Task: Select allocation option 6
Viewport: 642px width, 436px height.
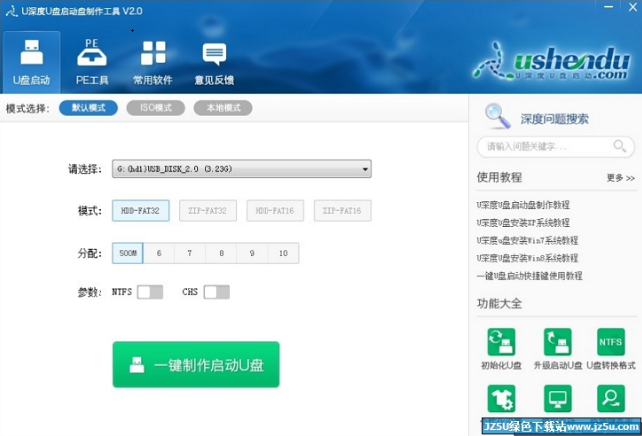Action: tap(159, 253)
